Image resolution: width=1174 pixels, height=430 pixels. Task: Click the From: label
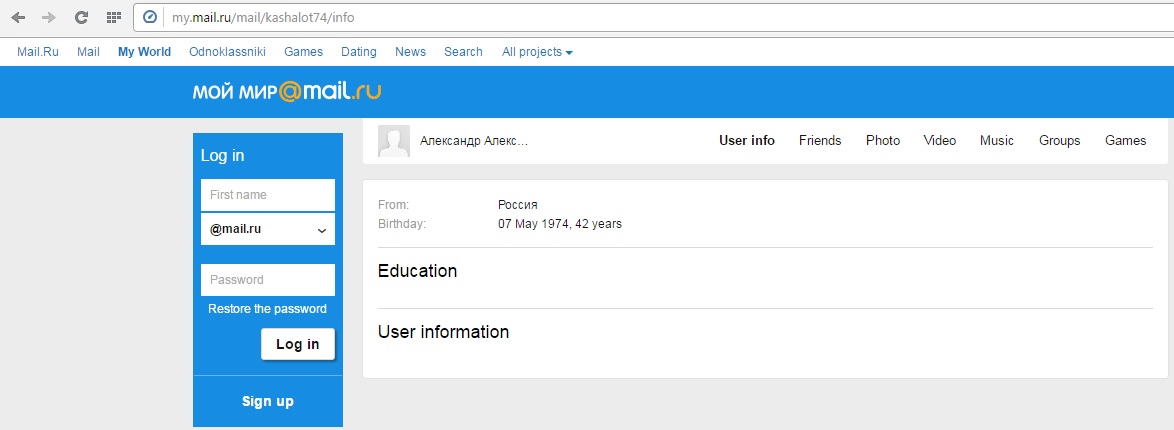[393, 205]
